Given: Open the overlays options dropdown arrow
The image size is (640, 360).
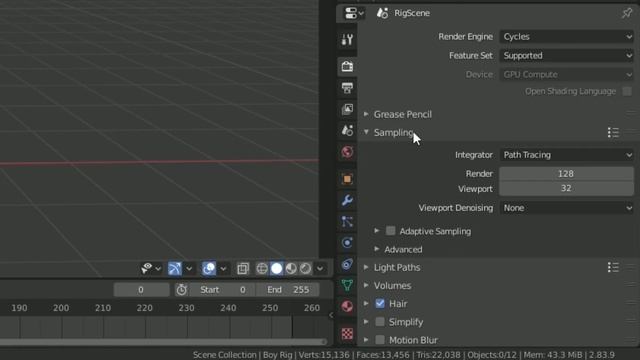Looking at the screenshot, I should 223,269.
